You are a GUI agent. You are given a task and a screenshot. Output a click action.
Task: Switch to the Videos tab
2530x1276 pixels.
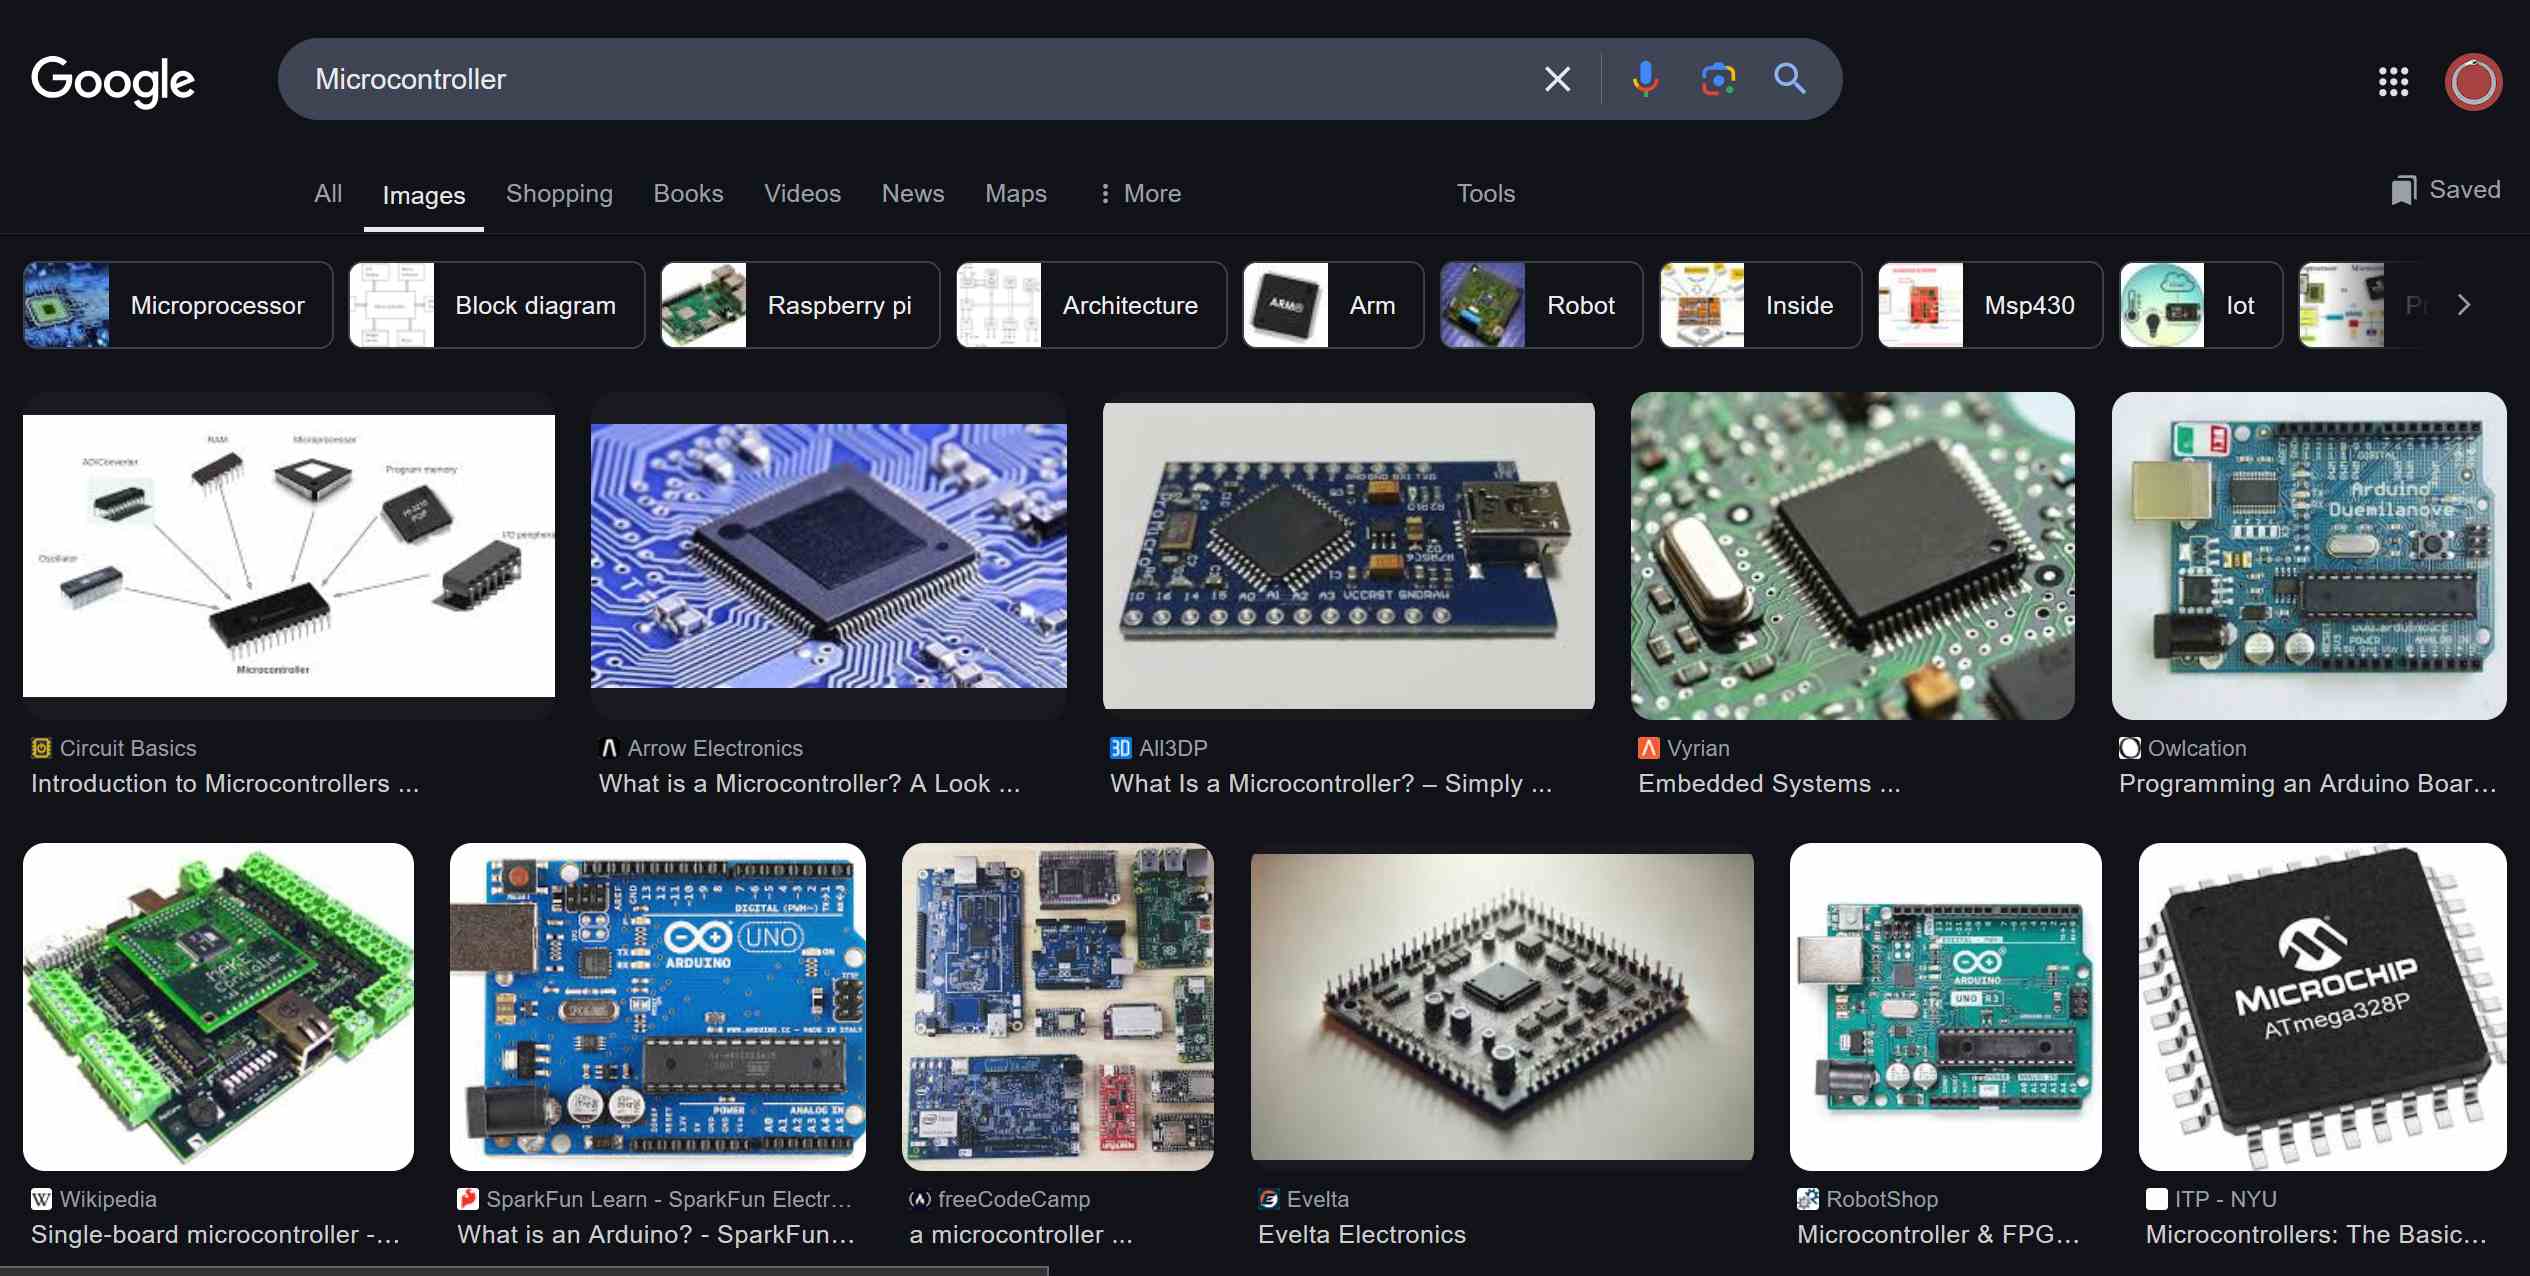802,194
